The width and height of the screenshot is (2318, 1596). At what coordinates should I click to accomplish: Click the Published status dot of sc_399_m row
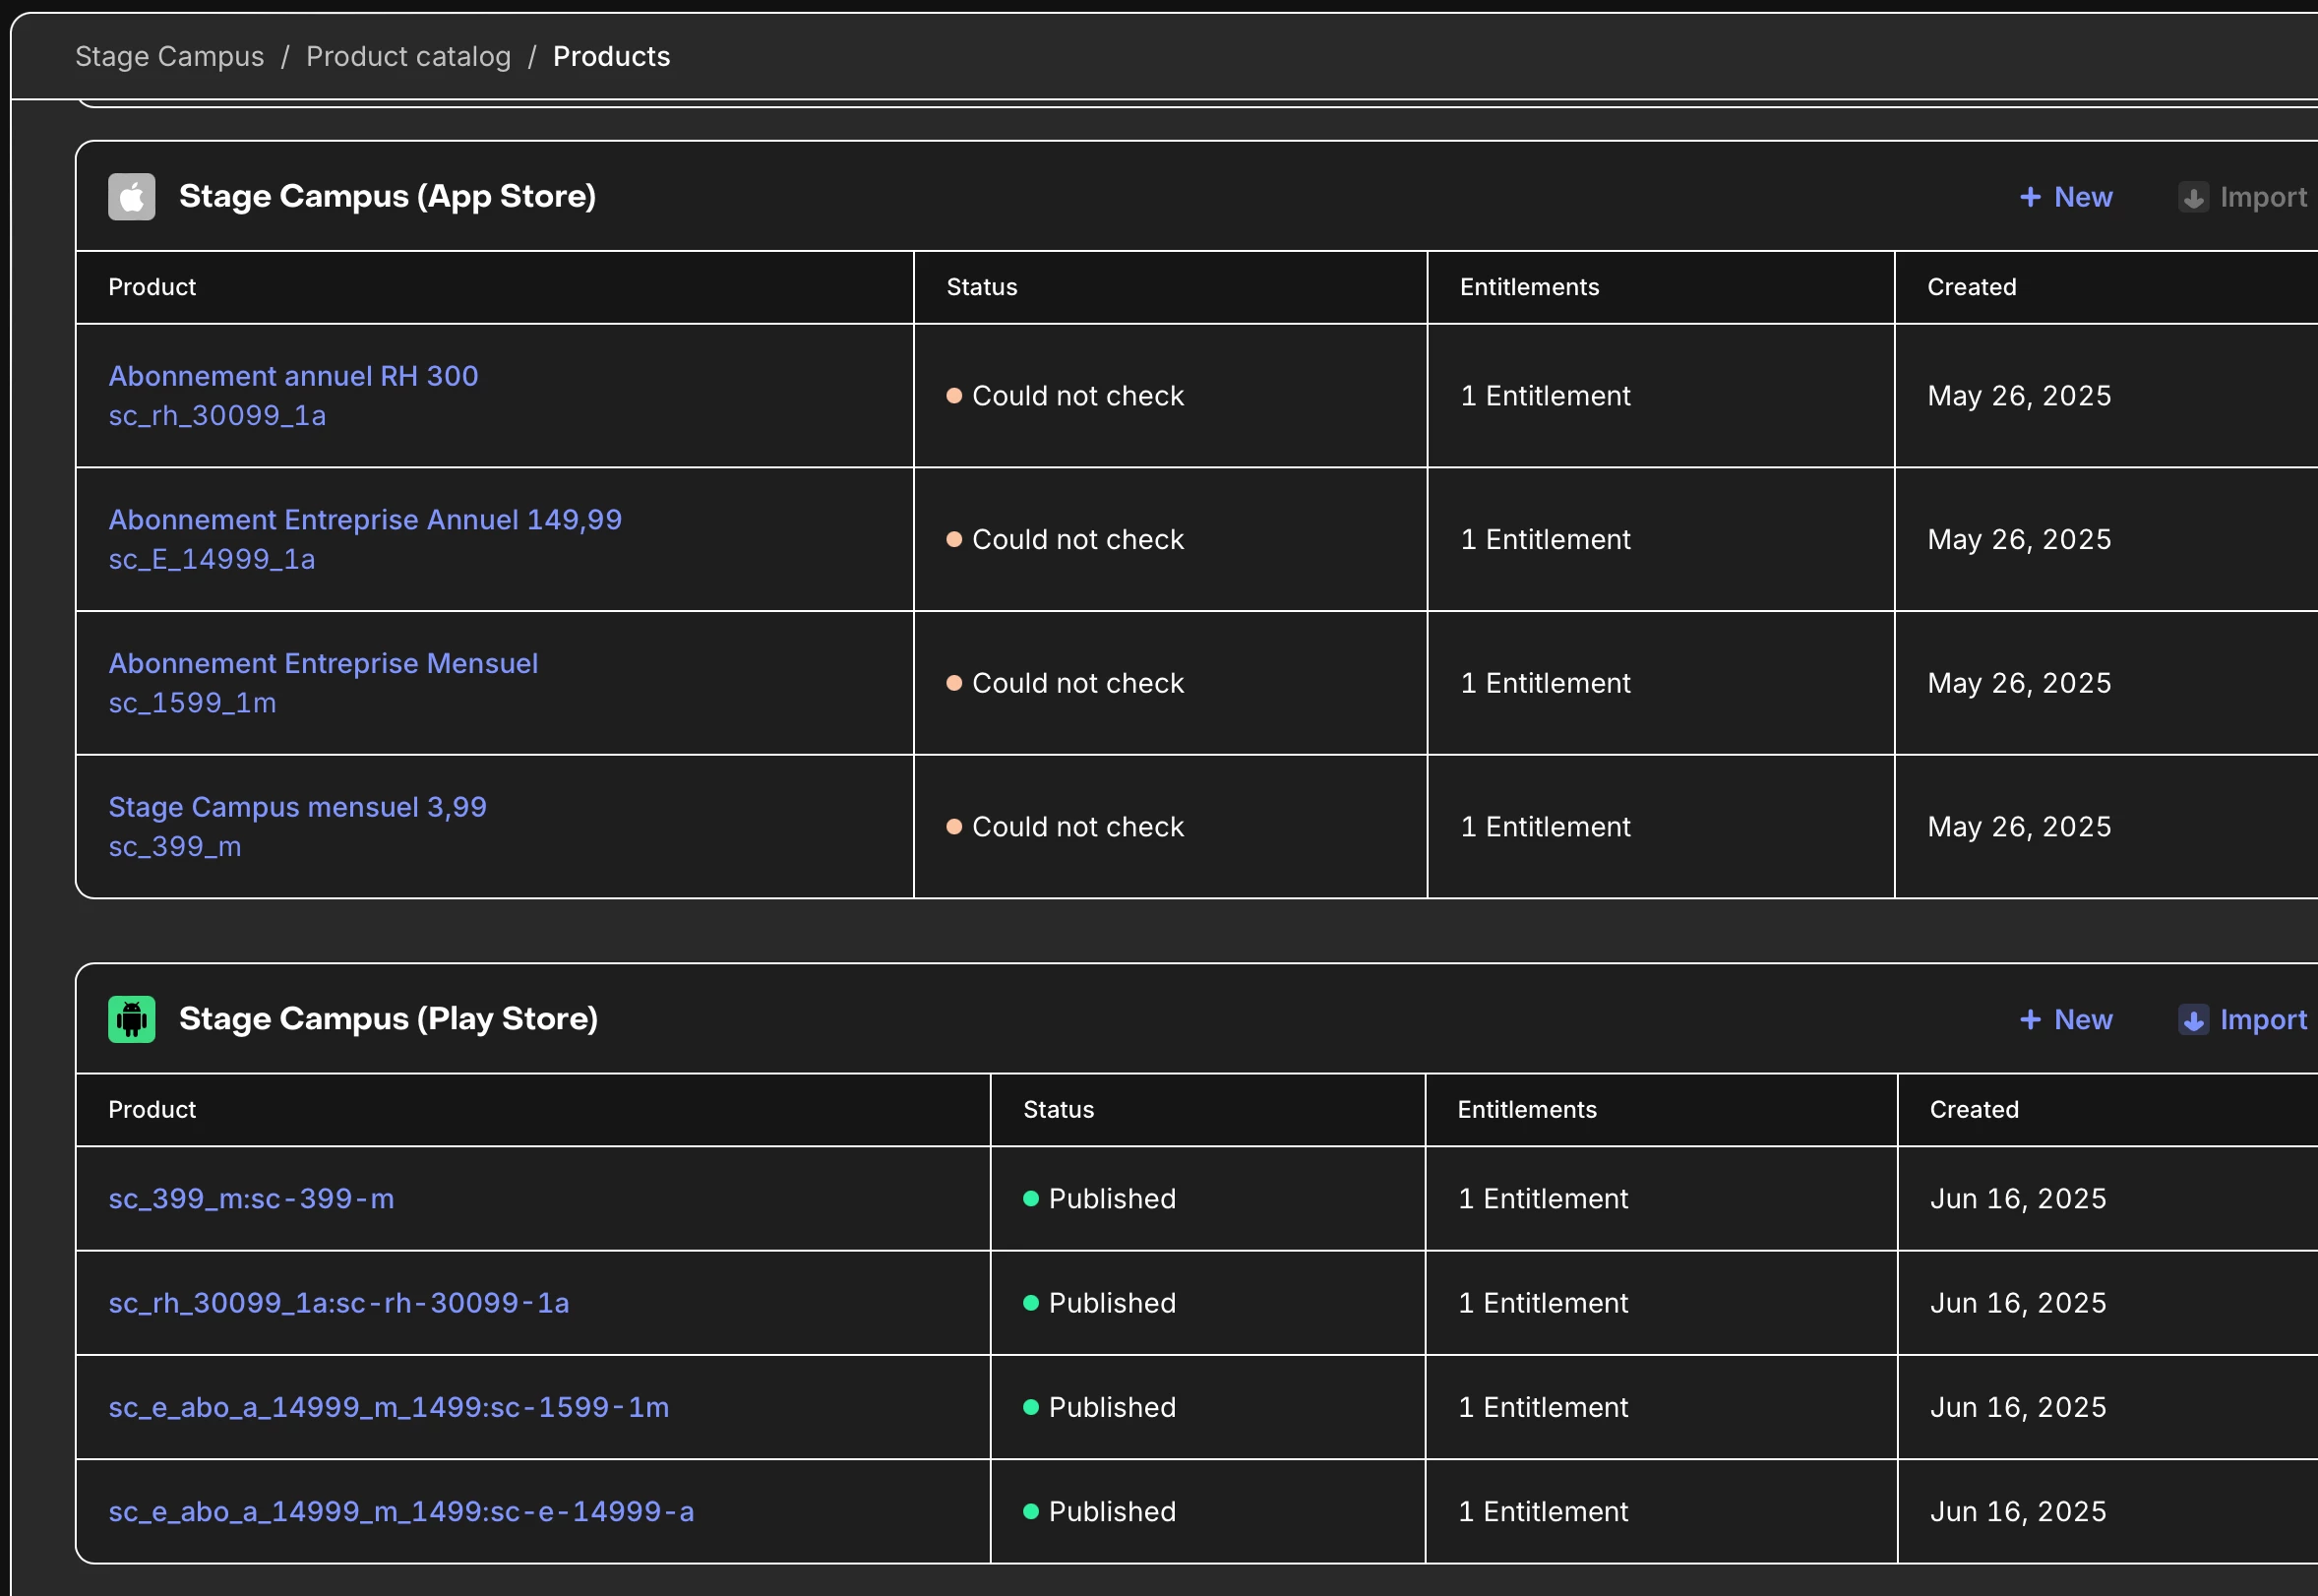[1030, 1198]
